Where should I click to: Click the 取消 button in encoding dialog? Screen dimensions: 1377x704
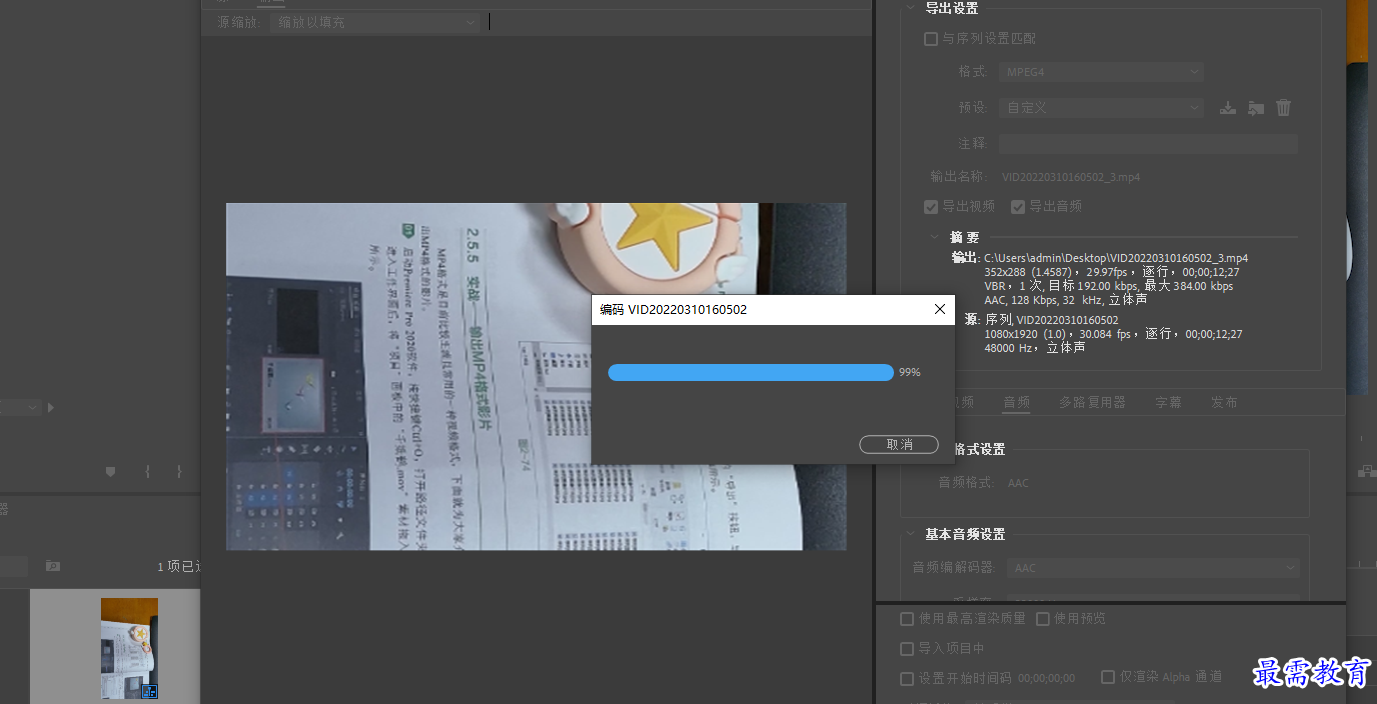point(899,444)
